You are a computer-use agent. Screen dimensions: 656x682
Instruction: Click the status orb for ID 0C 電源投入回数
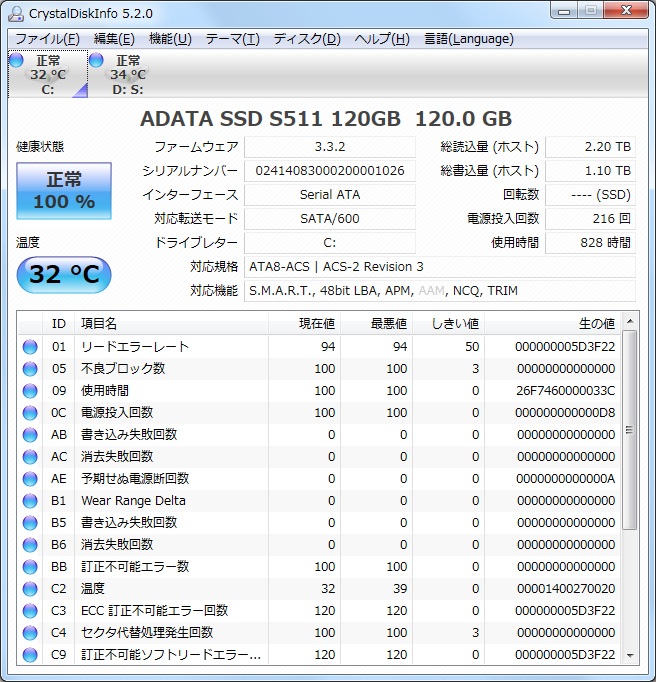pos(30,413)
